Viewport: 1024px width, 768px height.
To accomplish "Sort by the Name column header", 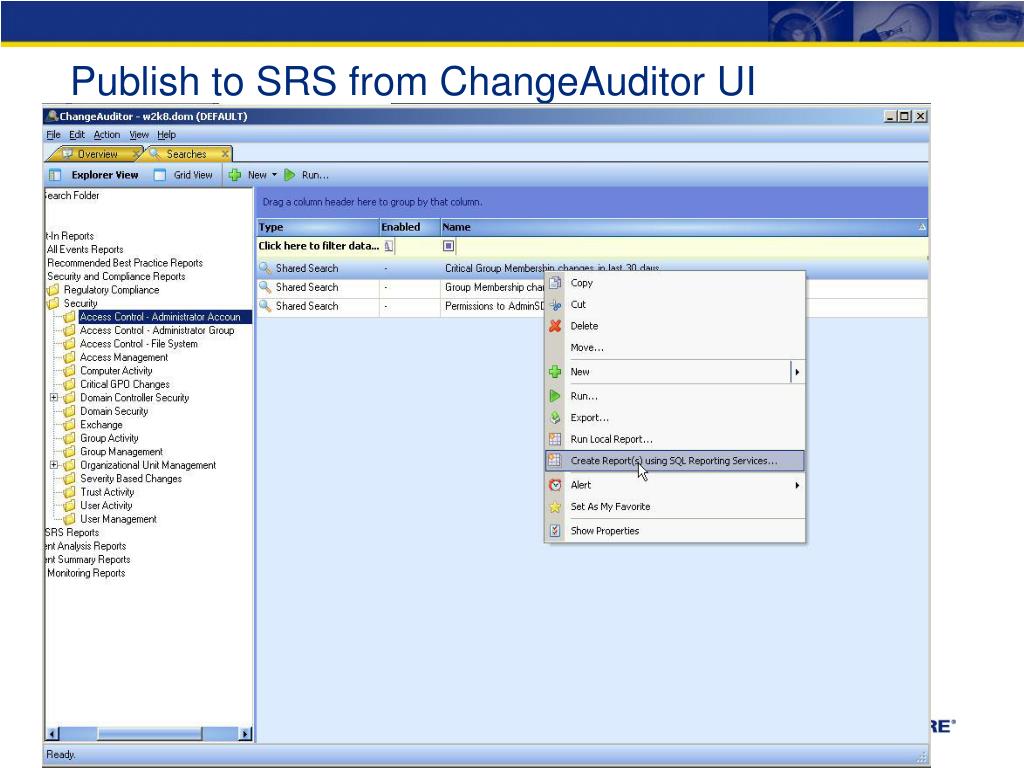I will point(684,227).
